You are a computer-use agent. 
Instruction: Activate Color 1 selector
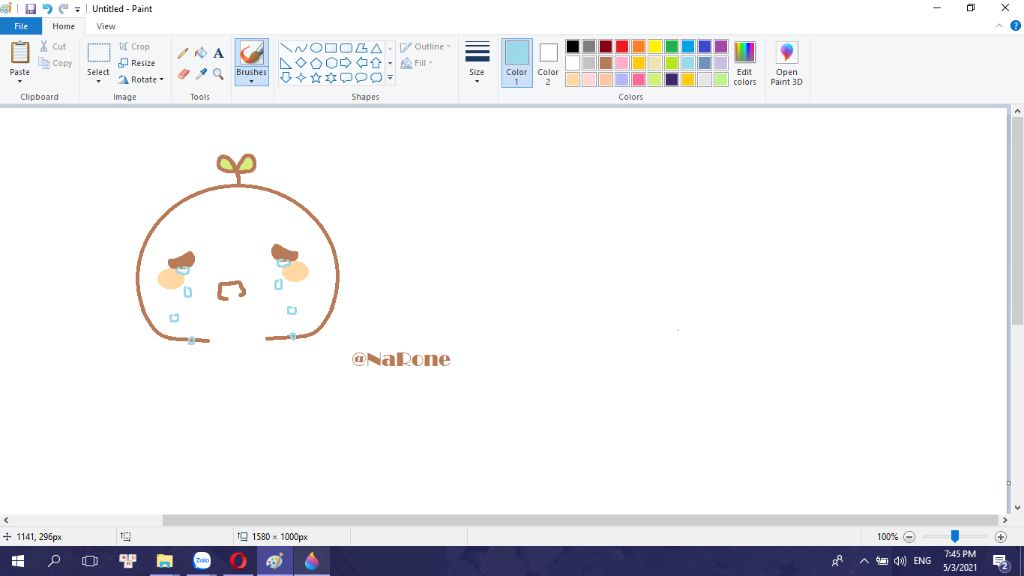tap(517, 63)
